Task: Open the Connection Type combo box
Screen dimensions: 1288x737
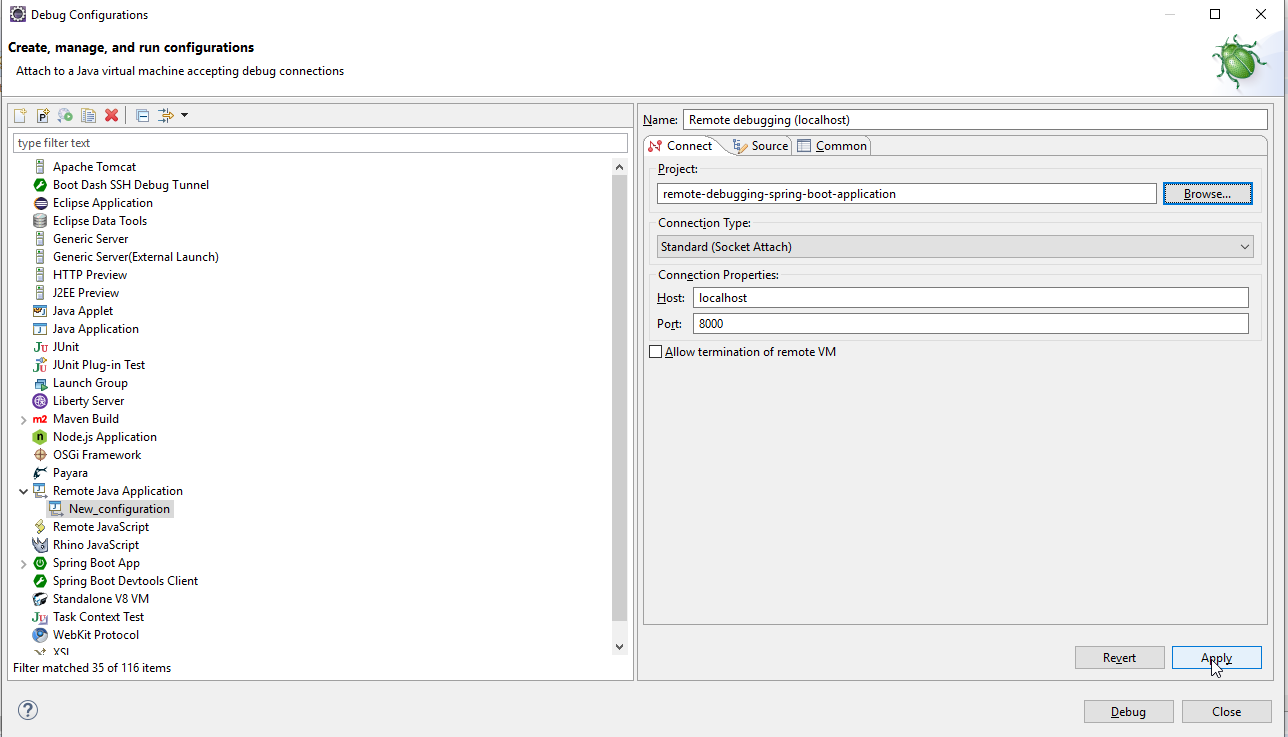Action: [x=955, y=246]
